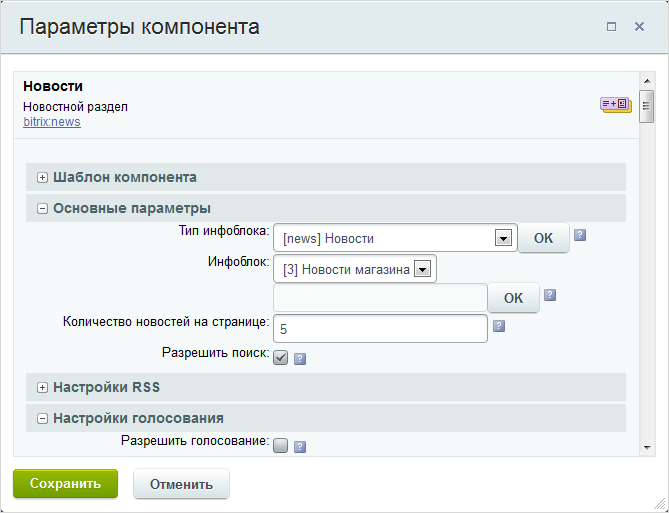Enable the Разрешить голосование checkbox
Screen dimensions: 669x513
281,446
